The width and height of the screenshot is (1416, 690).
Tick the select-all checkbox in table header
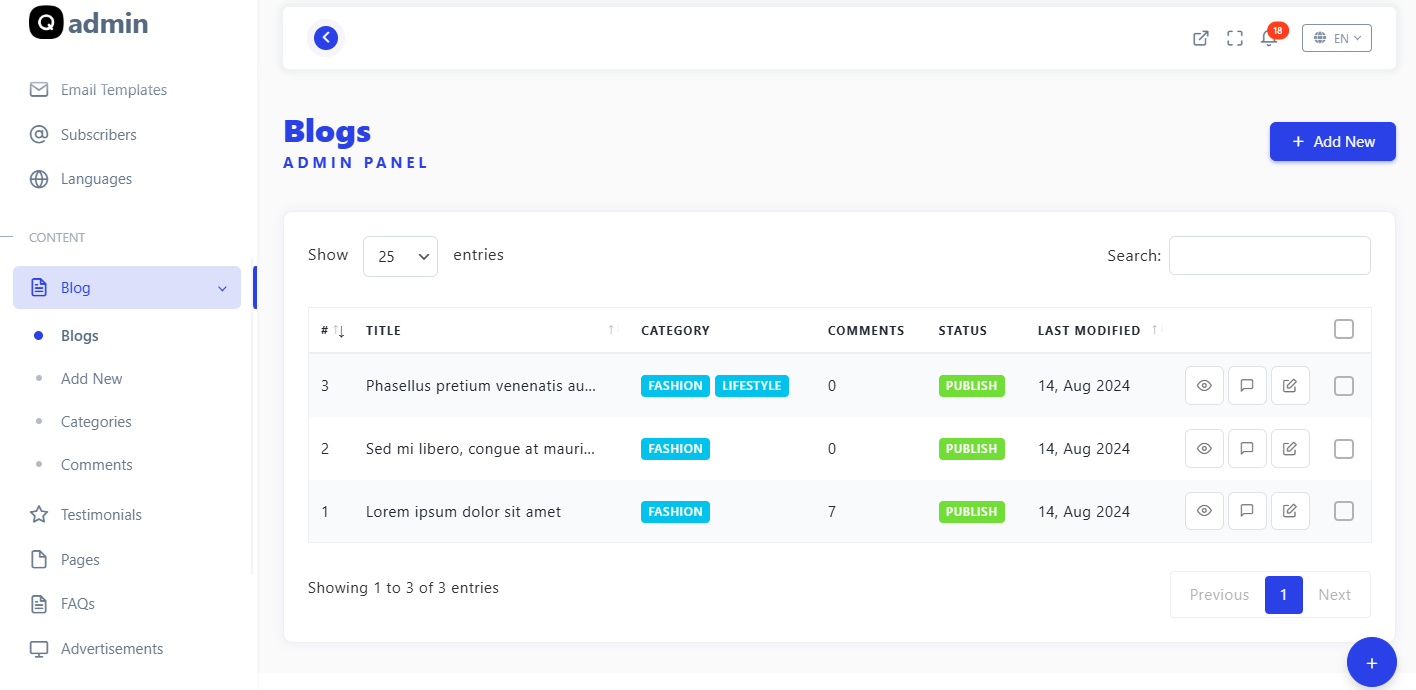click(x=1344, y=329)
